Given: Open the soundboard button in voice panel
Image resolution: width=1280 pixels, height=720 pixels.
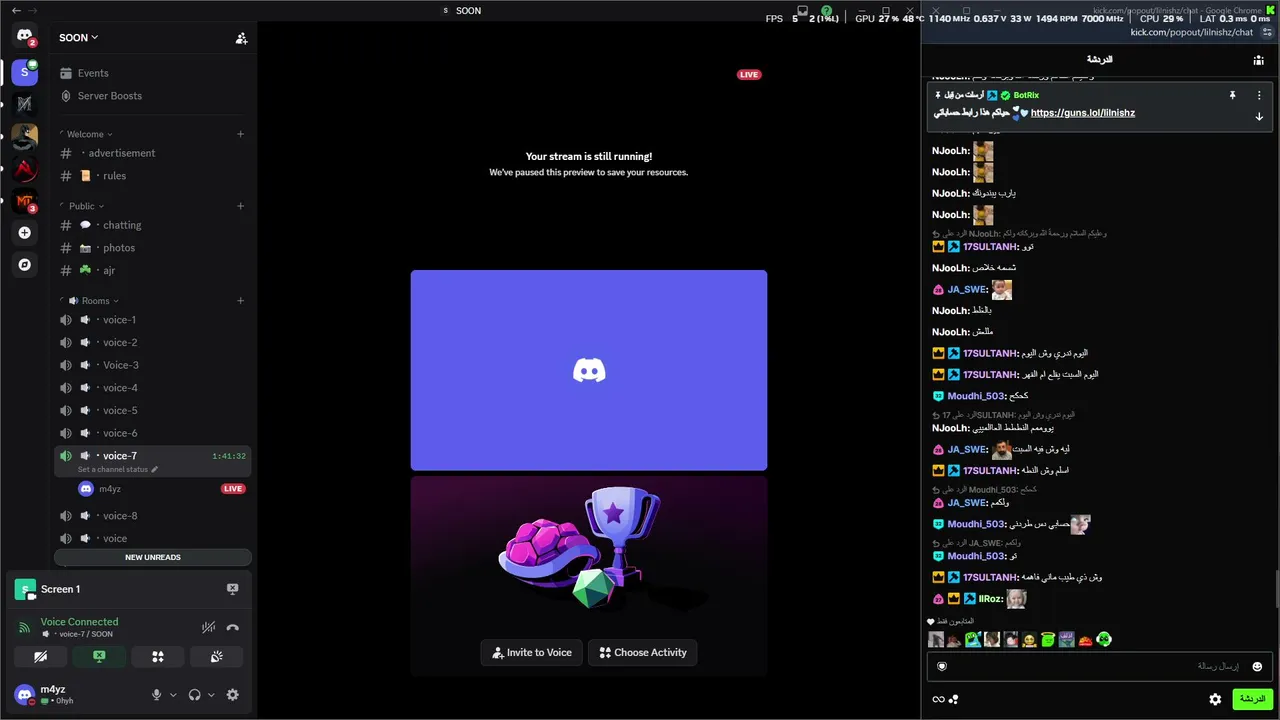Looking at the screenshot, I should (216, 657).
